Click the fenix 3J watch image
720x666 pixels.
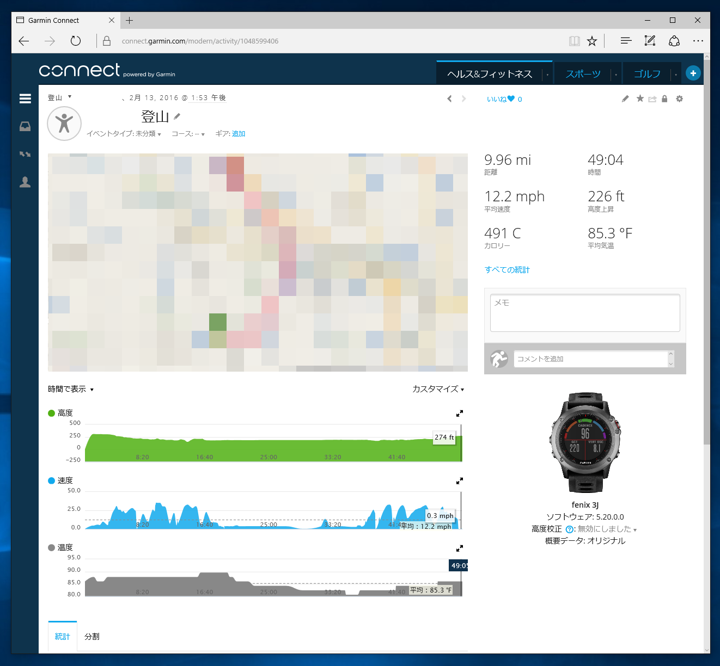coord(585,442)
